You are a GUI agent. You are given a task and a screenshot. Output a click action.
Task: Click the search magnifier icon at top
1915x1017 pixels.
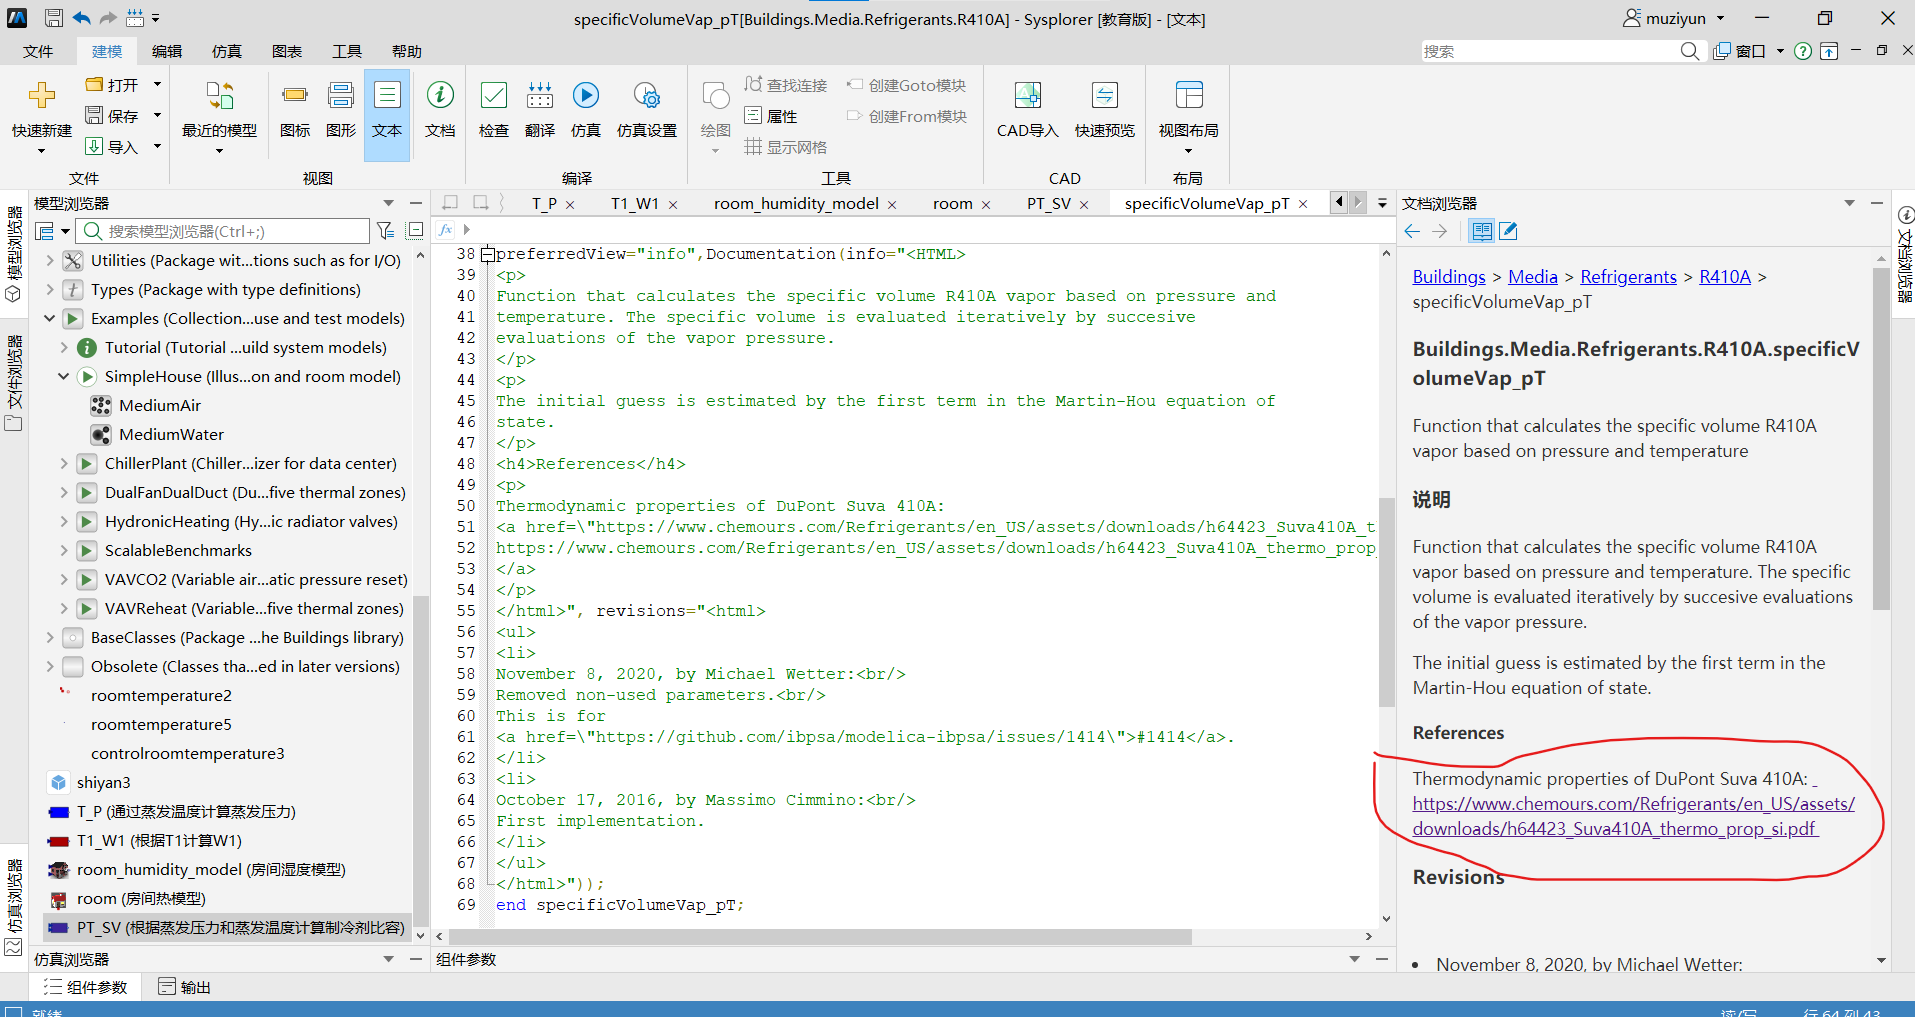click(x=1690, y=51)
